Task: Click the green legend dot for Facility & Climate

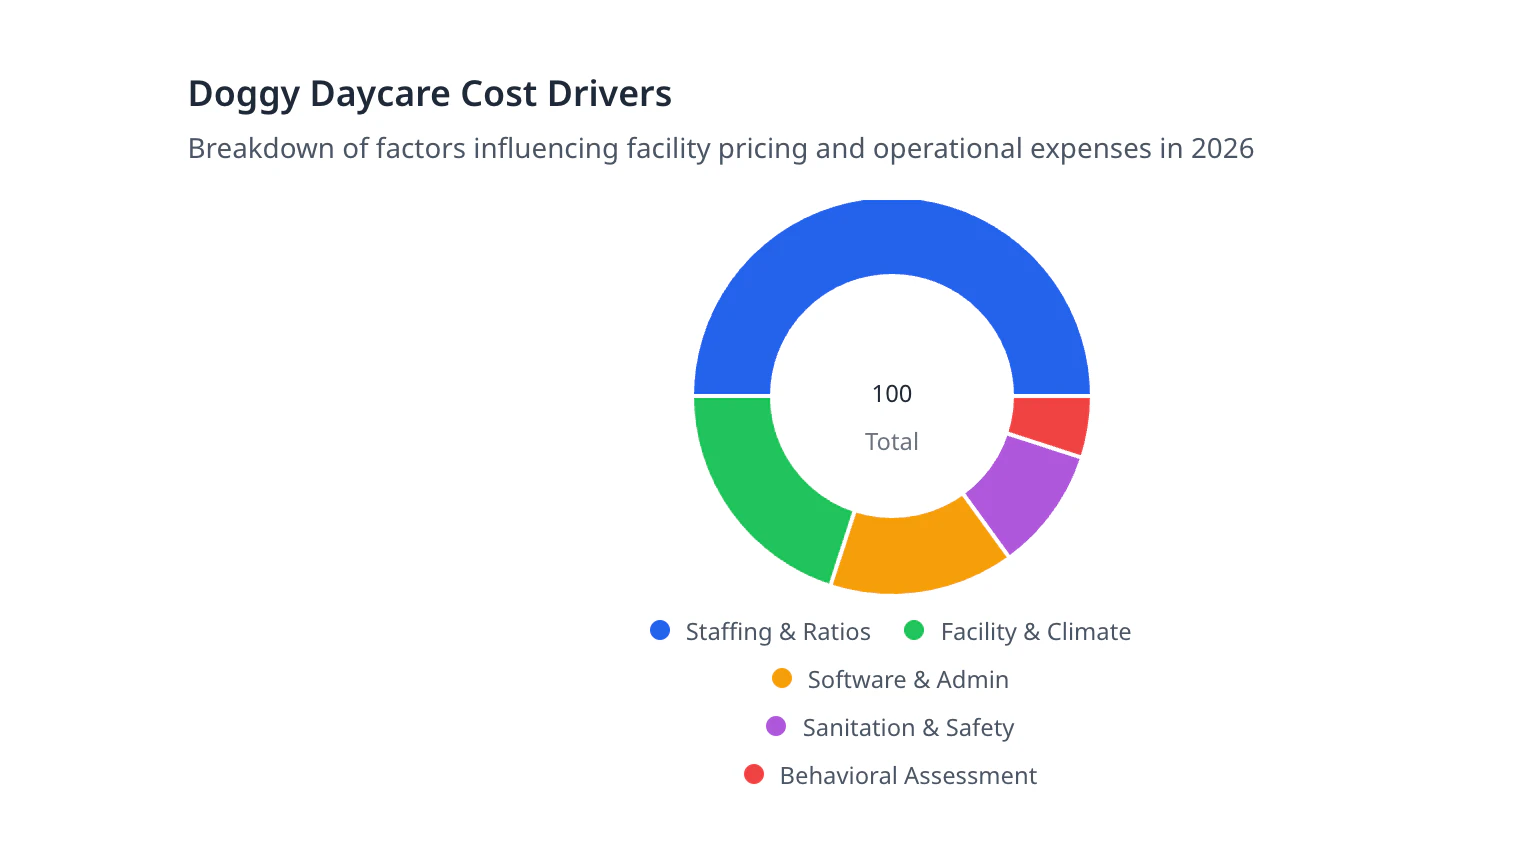Action: (914, 630)
